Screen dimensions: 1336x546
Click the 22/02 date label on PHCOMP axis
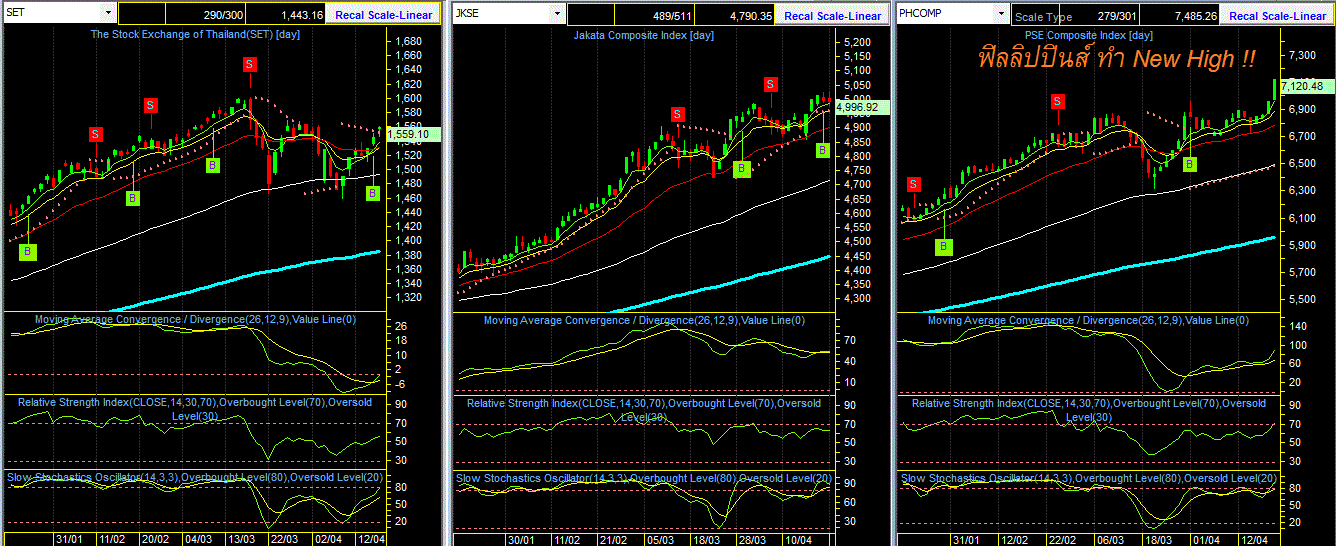tap(1062, 538)
